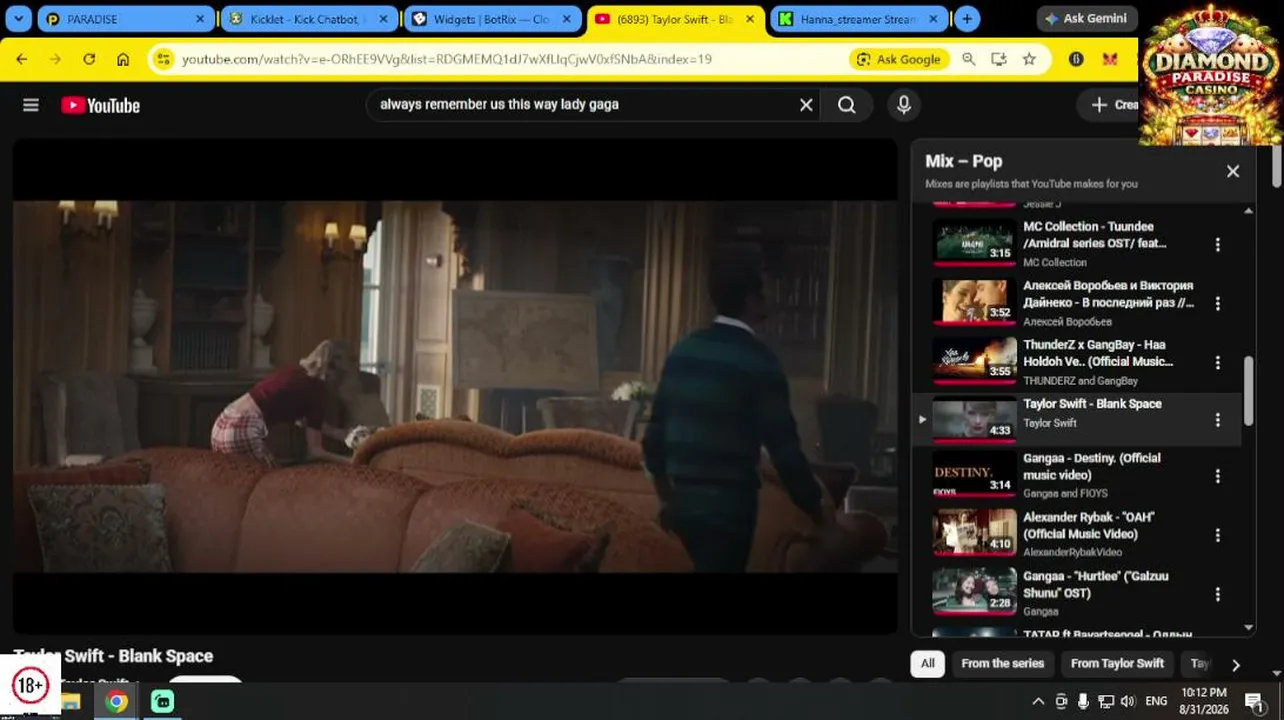The image size is (1284, 720).
Task: Play the Gangaa - Destiny thumbnail
Action: (x=974, y=474)
